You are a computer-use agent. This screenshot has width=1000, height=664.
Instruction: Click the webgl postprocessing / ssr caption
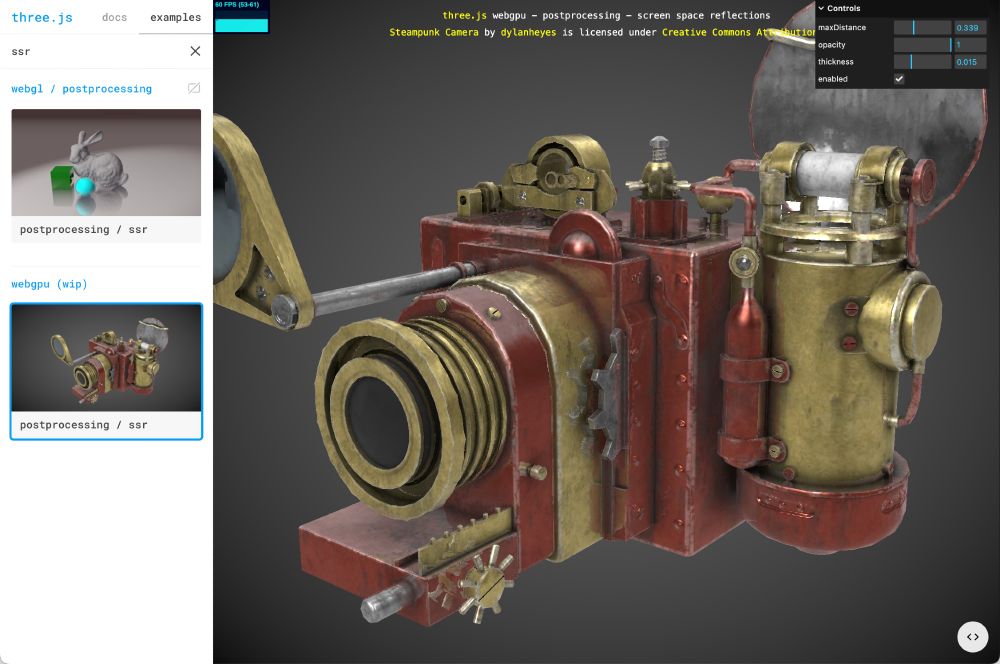coord(84,230)
